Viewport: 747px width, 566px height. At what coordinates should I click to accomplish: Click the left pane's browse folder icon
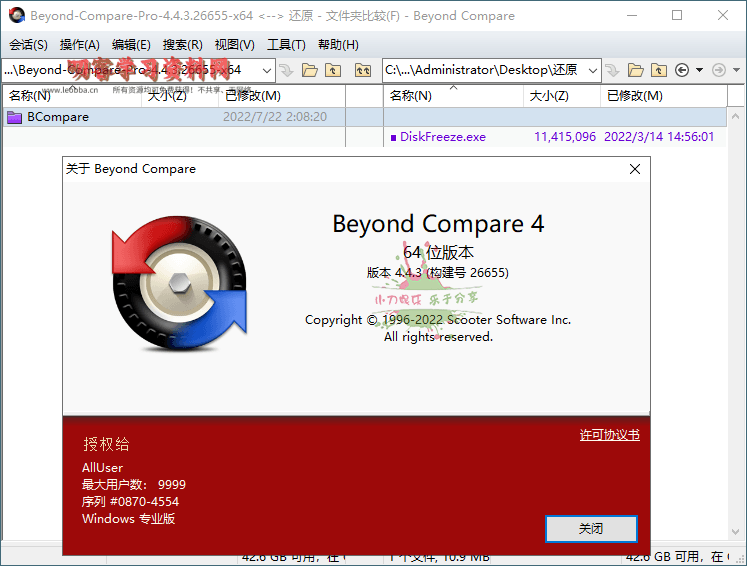coord(309,70)
